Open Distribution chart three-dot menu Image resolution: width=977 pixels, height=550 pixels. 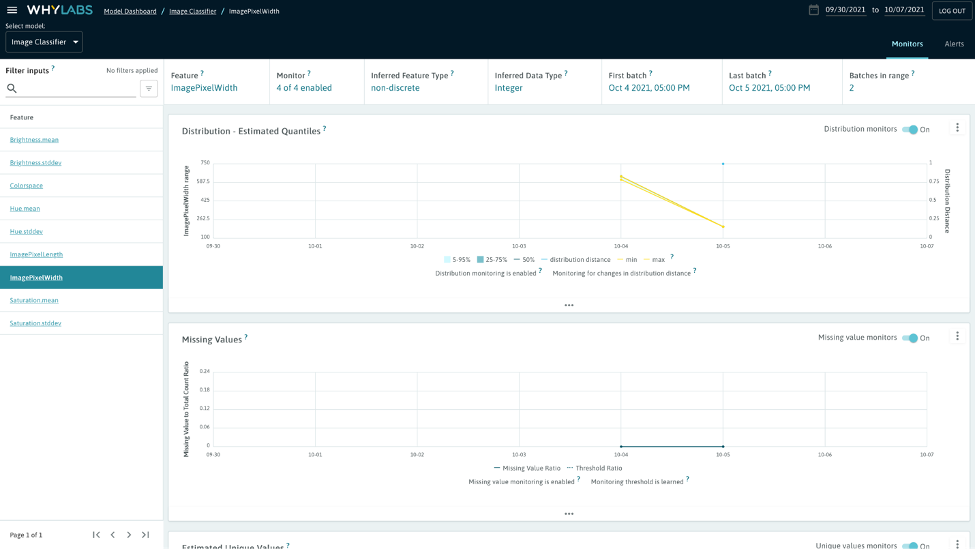pos(958,128)
